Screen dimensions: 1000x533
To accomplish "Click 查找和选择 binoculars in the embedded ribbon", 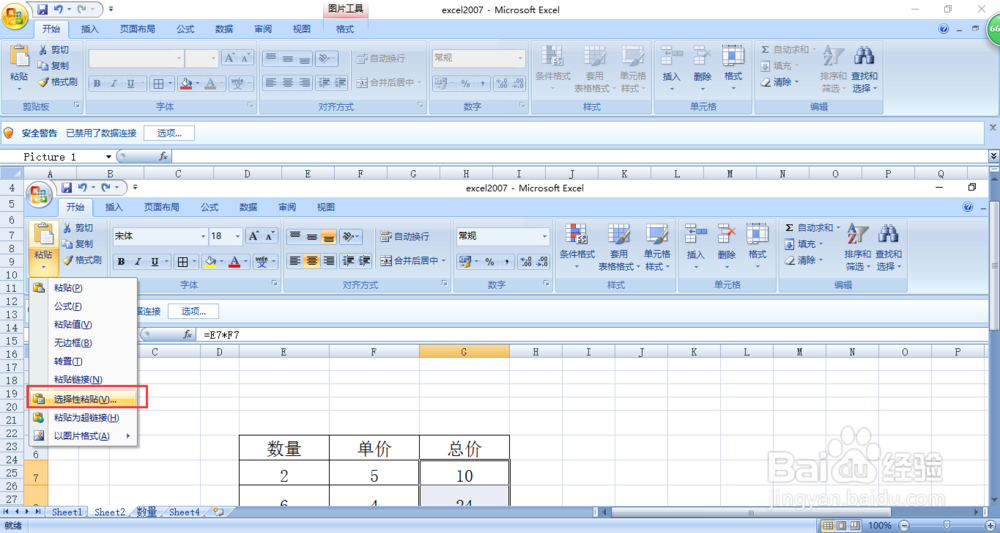I will [x=888, y=247].
